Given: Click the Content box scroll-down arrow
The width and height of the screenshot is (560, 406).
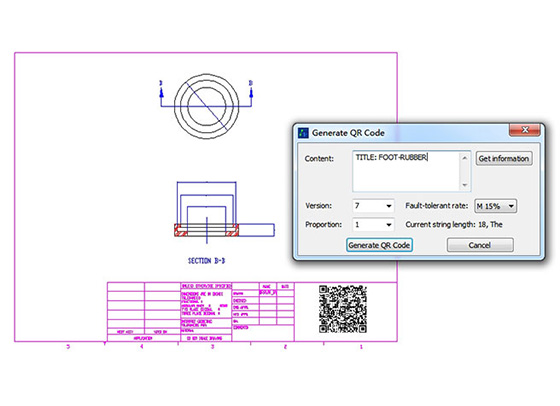Looking at the screenshot, I should point(465,185).
